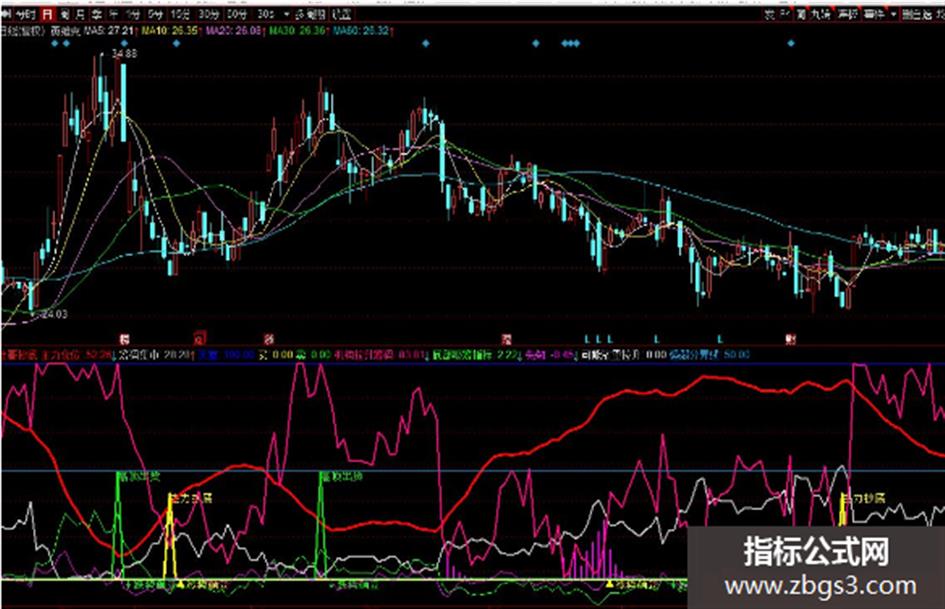This screenshot has height=609, width=945.
Task: Click the first icon in the period toolbar
Action: (5, 14)
